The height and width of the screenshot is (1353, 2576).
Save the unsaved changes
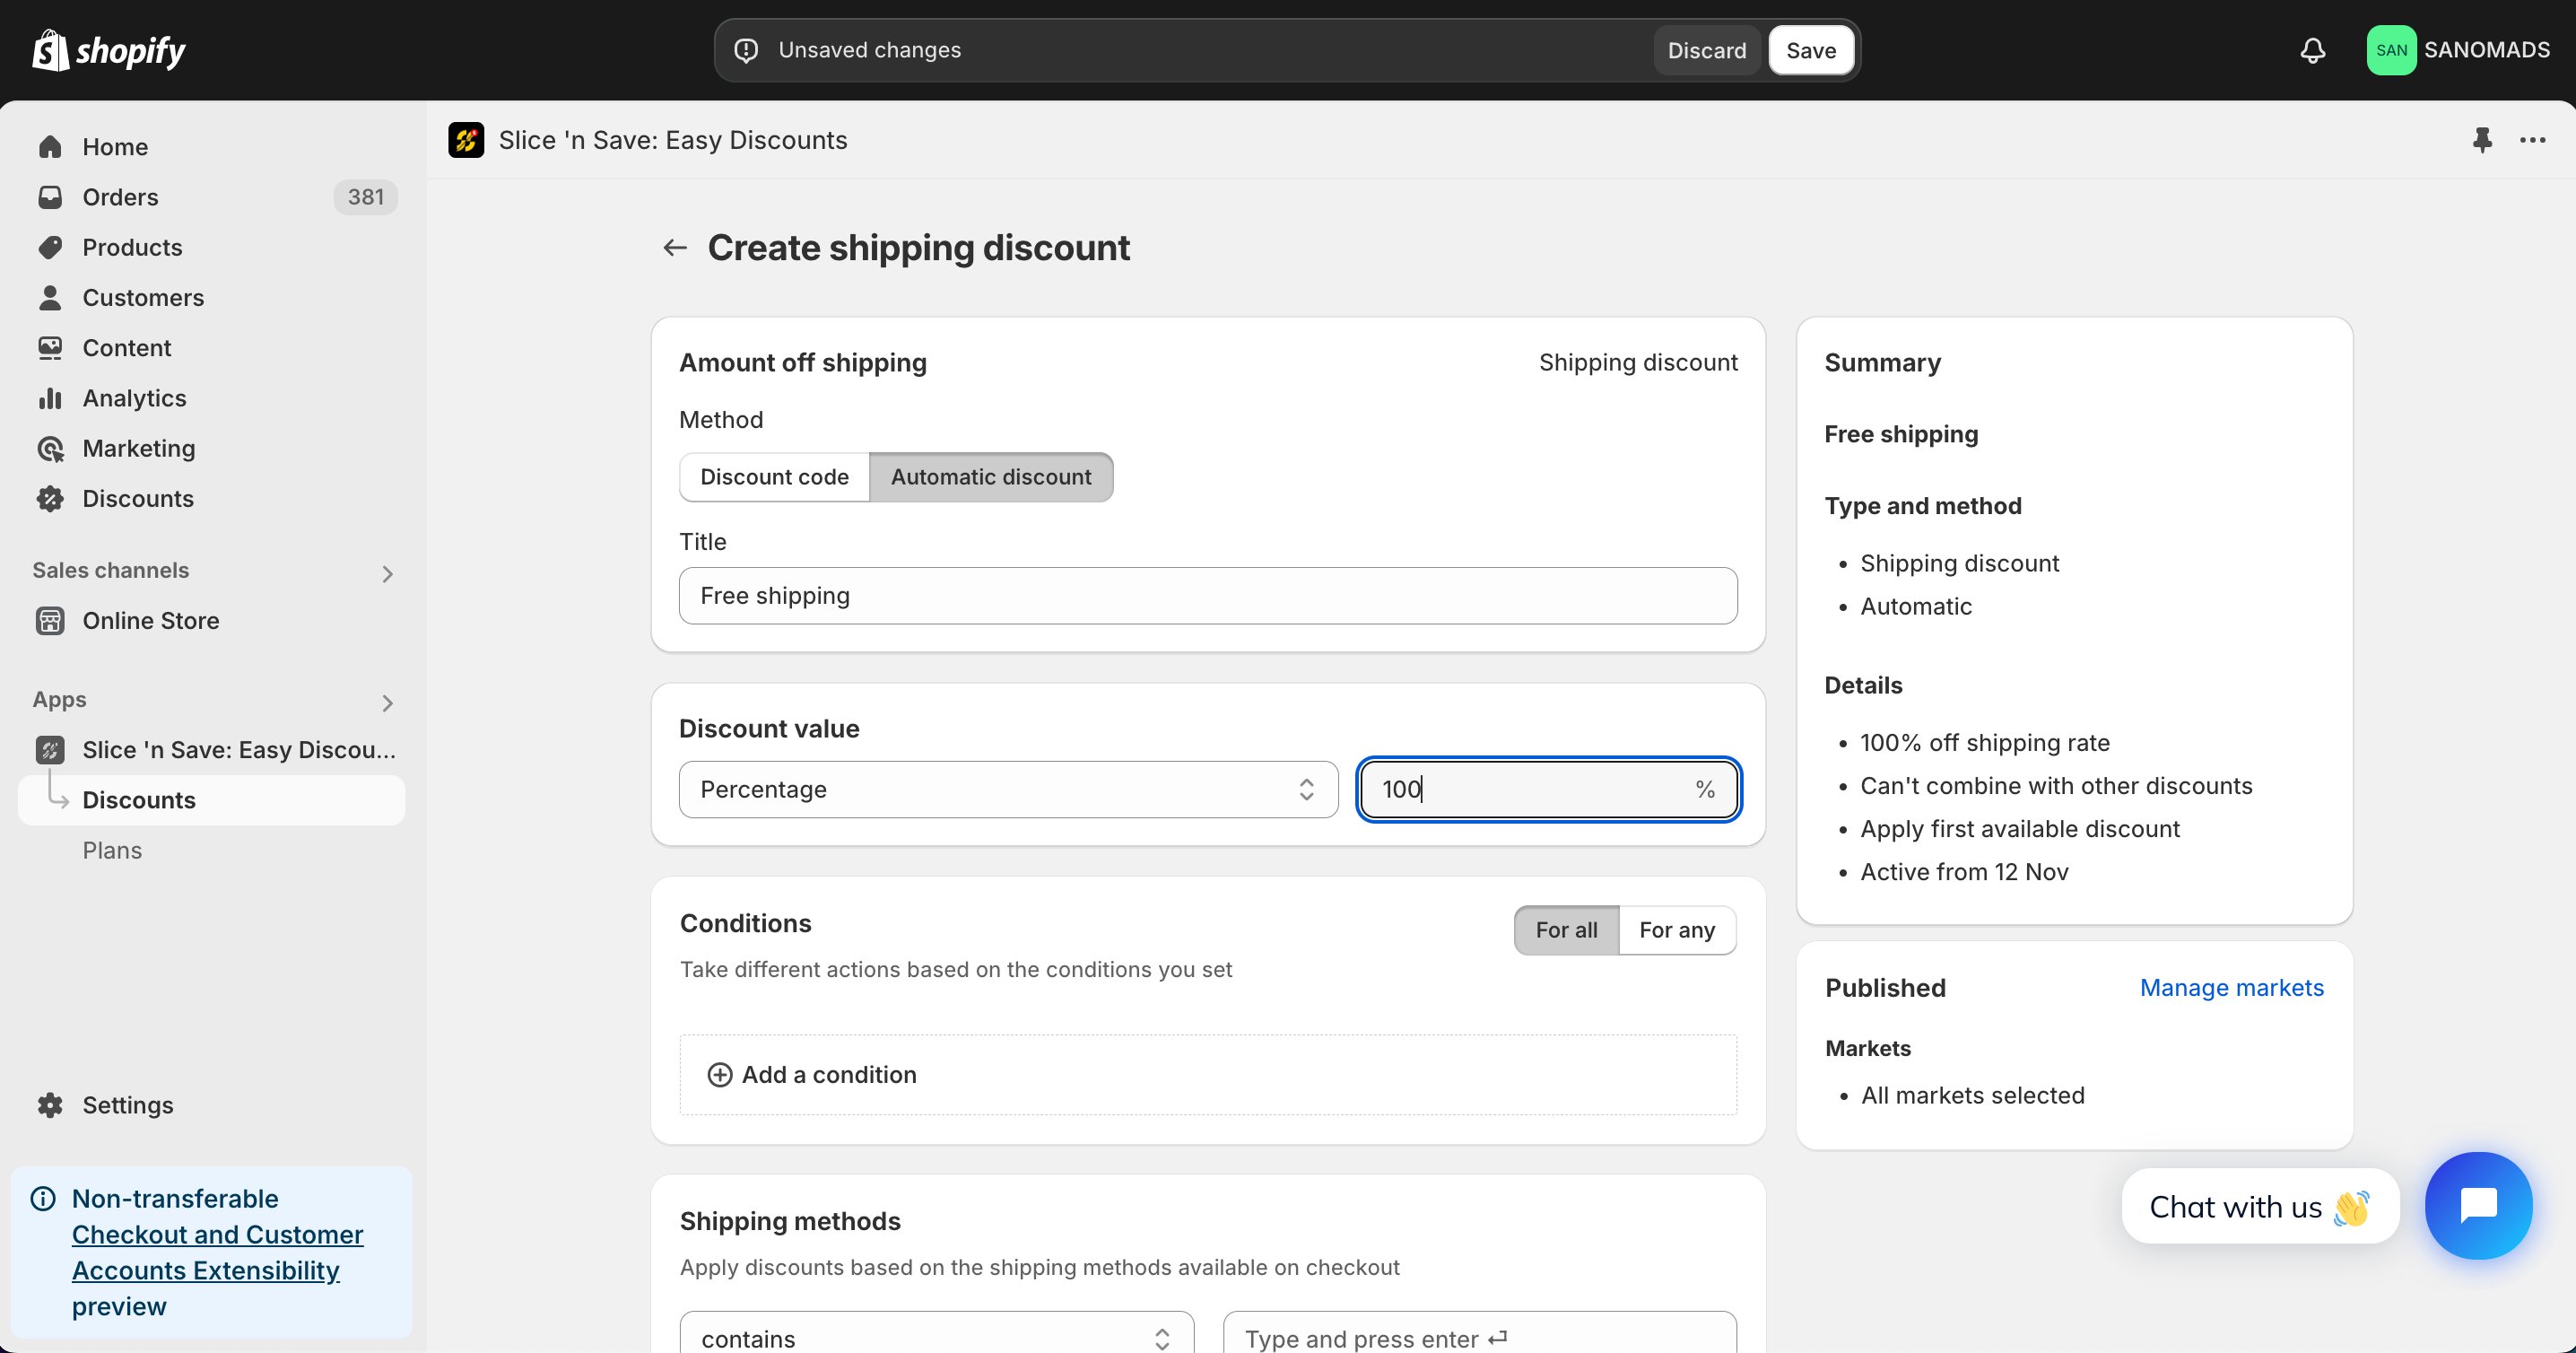tap(1811, 50)
